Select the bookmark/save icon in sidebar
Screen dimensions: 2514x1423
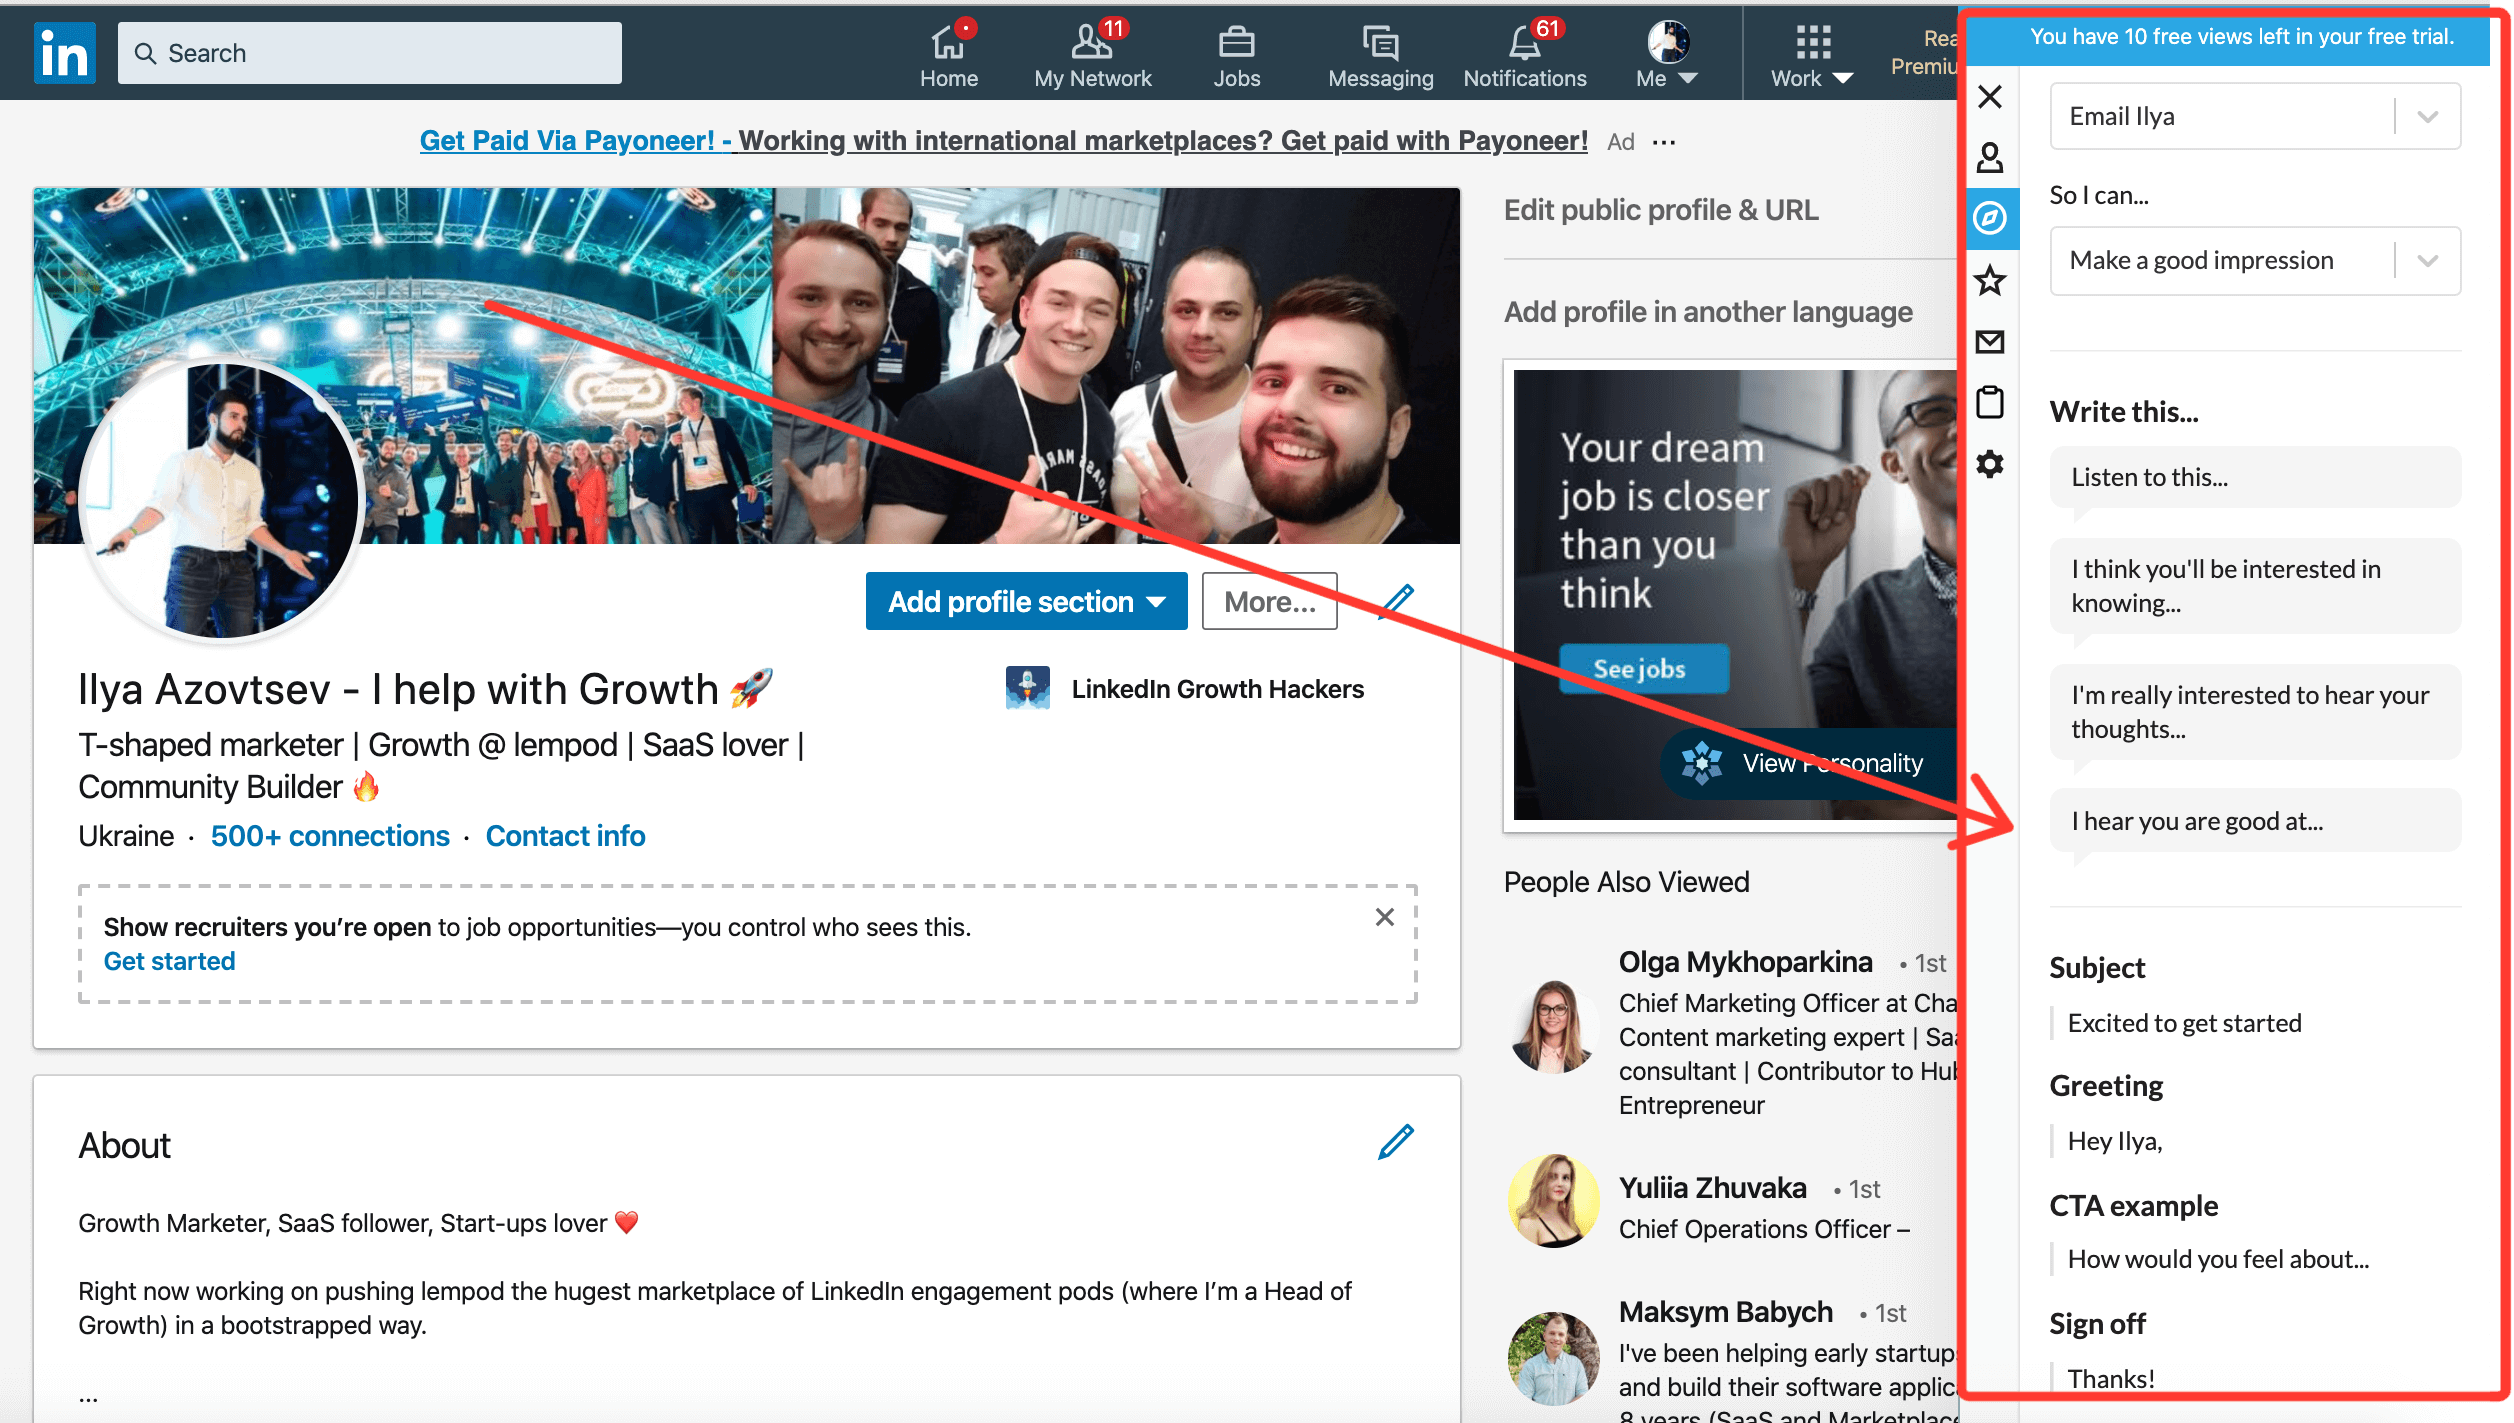pyautogui.click(x=1991, y=280)
